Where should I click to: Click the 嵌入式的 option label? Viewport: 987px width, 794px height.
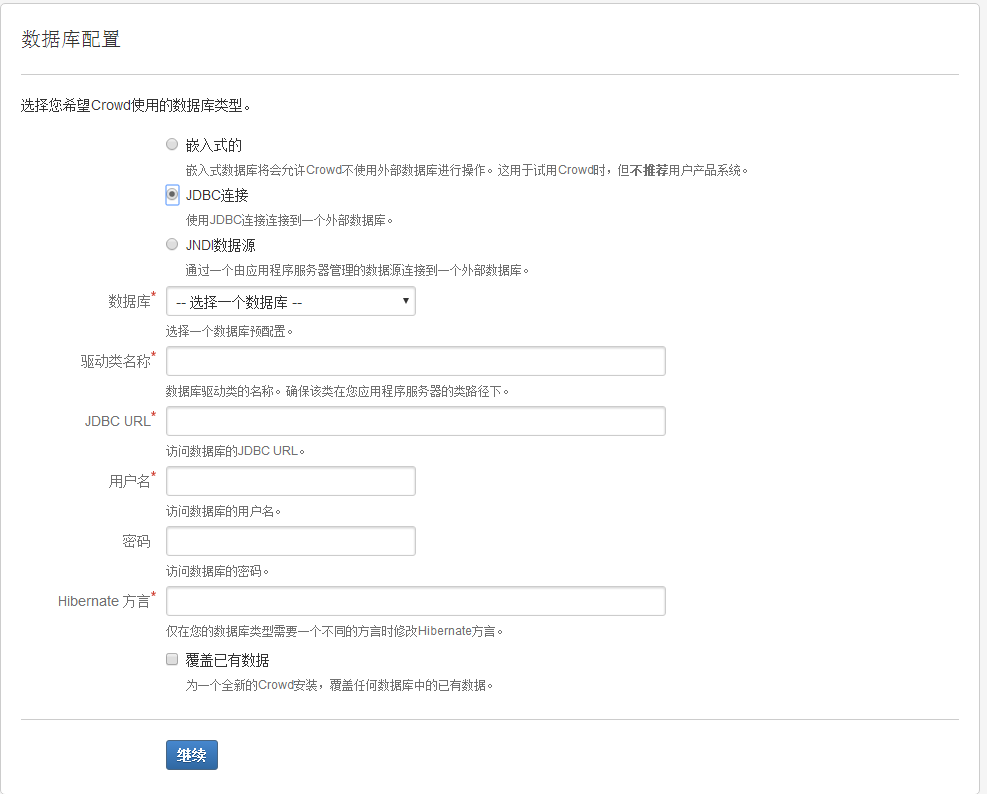pos(216,144)
